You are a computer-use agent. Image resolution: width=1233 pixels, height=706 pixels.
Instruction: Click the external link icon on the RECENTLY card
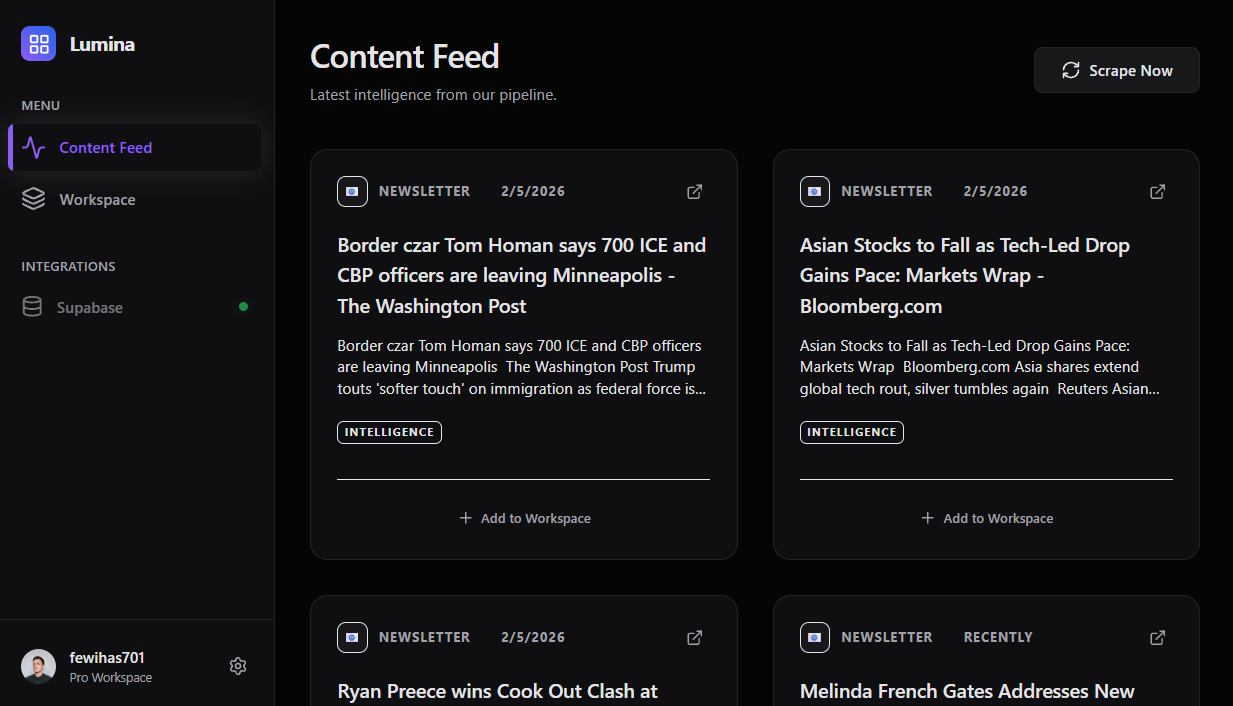(1157, 637)
